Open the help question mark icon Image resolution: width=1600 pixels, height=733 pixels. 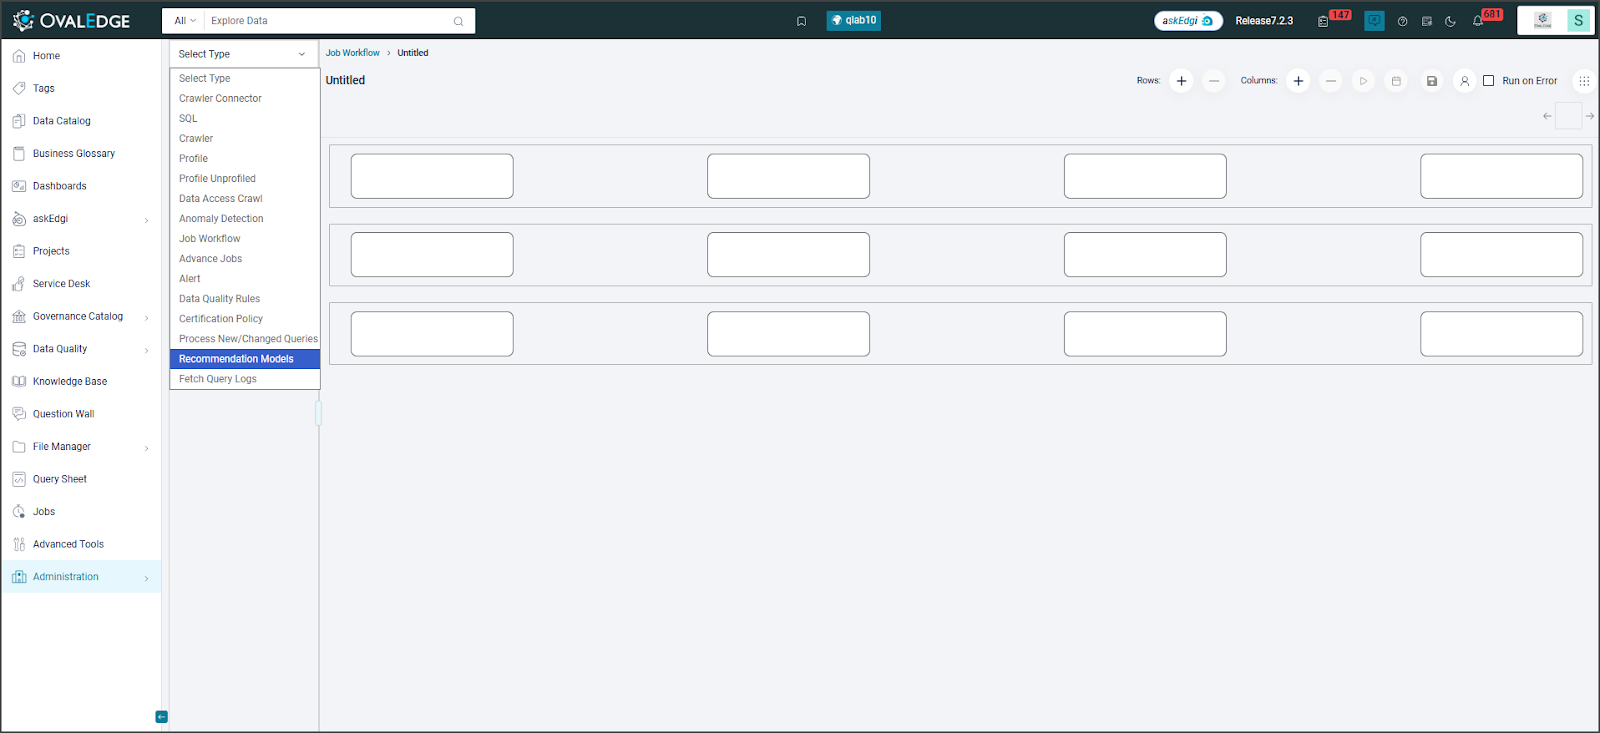point(1402,21)
